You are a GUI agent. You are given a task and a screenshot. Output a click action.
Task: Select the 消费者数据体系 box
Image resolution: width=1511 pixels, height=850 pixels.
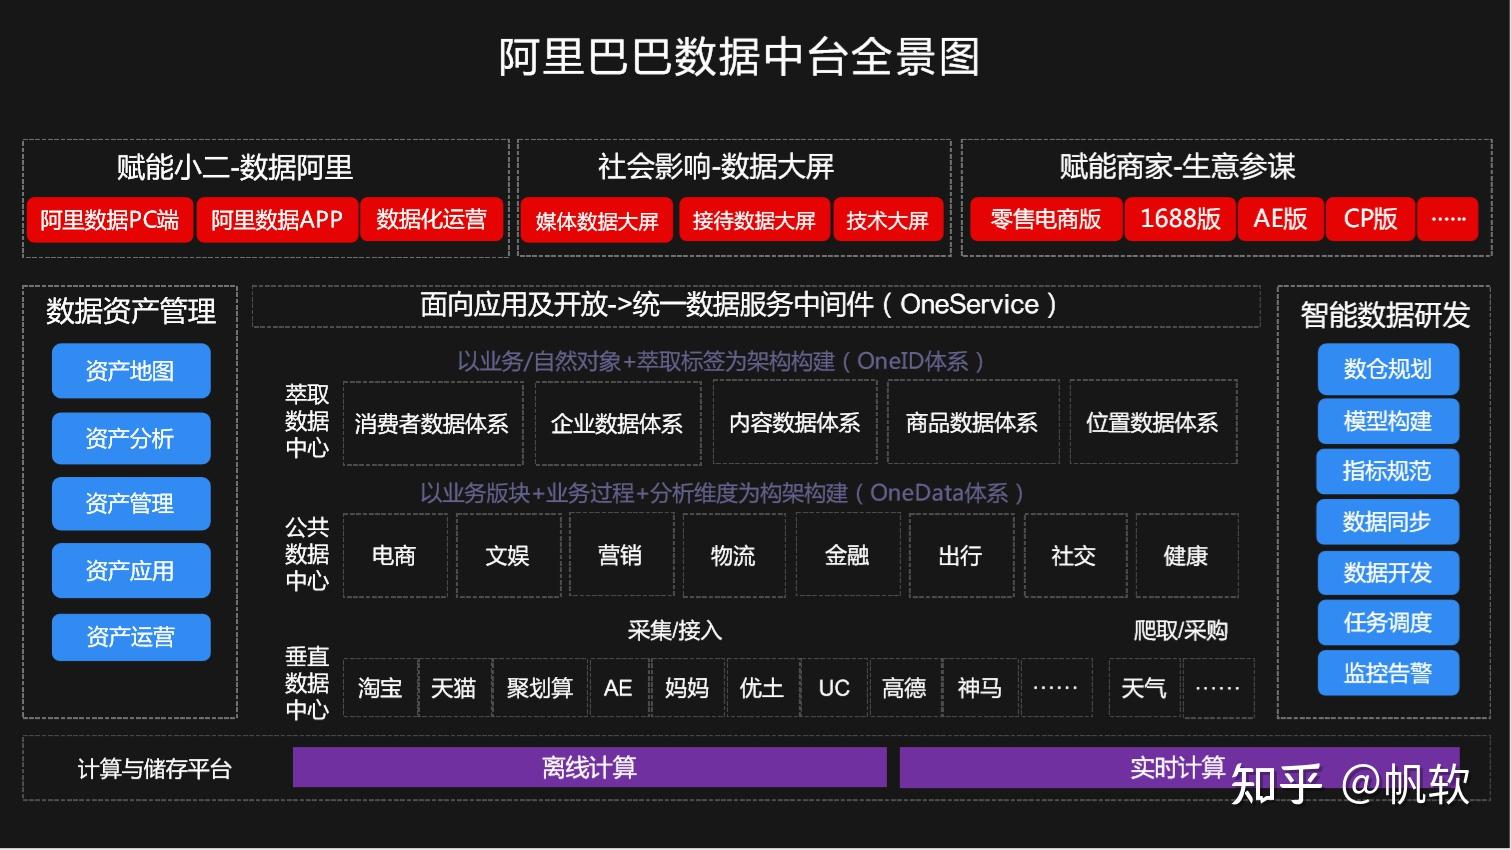(432, 423)
